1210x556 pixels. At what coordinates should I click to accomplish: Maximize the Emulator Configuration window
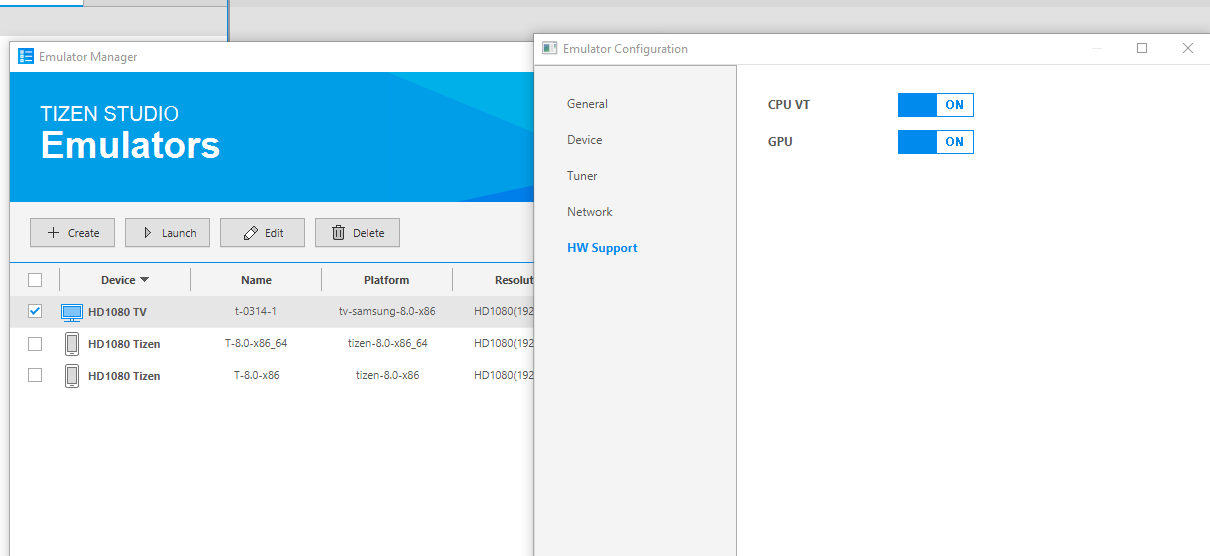click(1142, 48)
